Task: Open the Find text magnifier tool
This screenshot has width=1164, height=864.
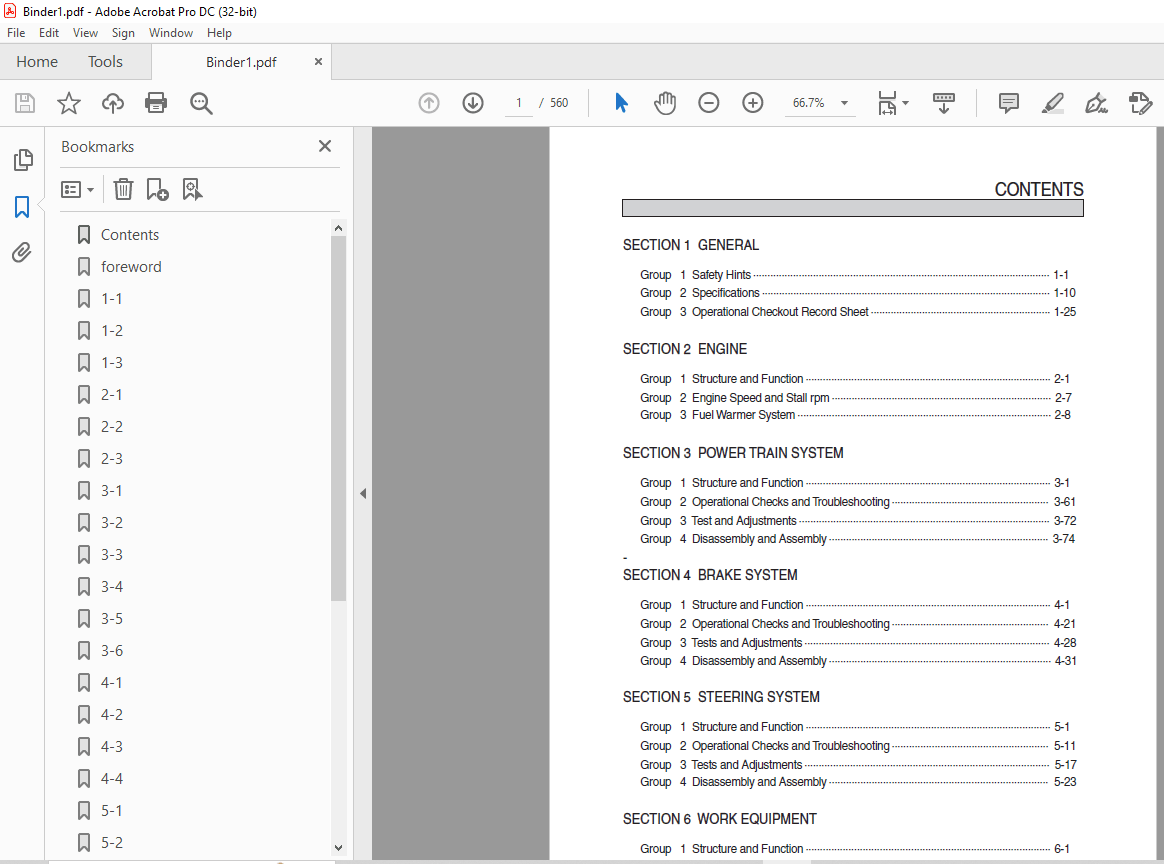Action: [201, 103]
